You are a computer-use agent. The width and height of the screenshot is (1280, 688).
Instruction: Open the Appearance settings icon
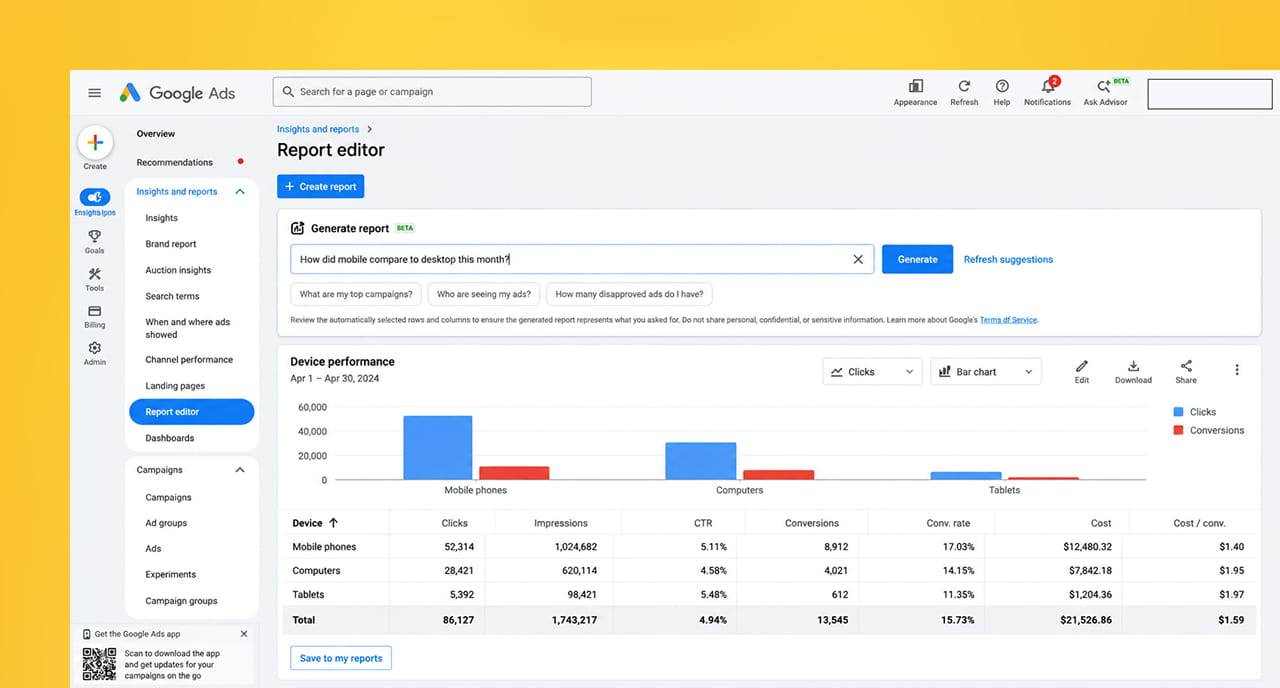[x=915, y=87]
